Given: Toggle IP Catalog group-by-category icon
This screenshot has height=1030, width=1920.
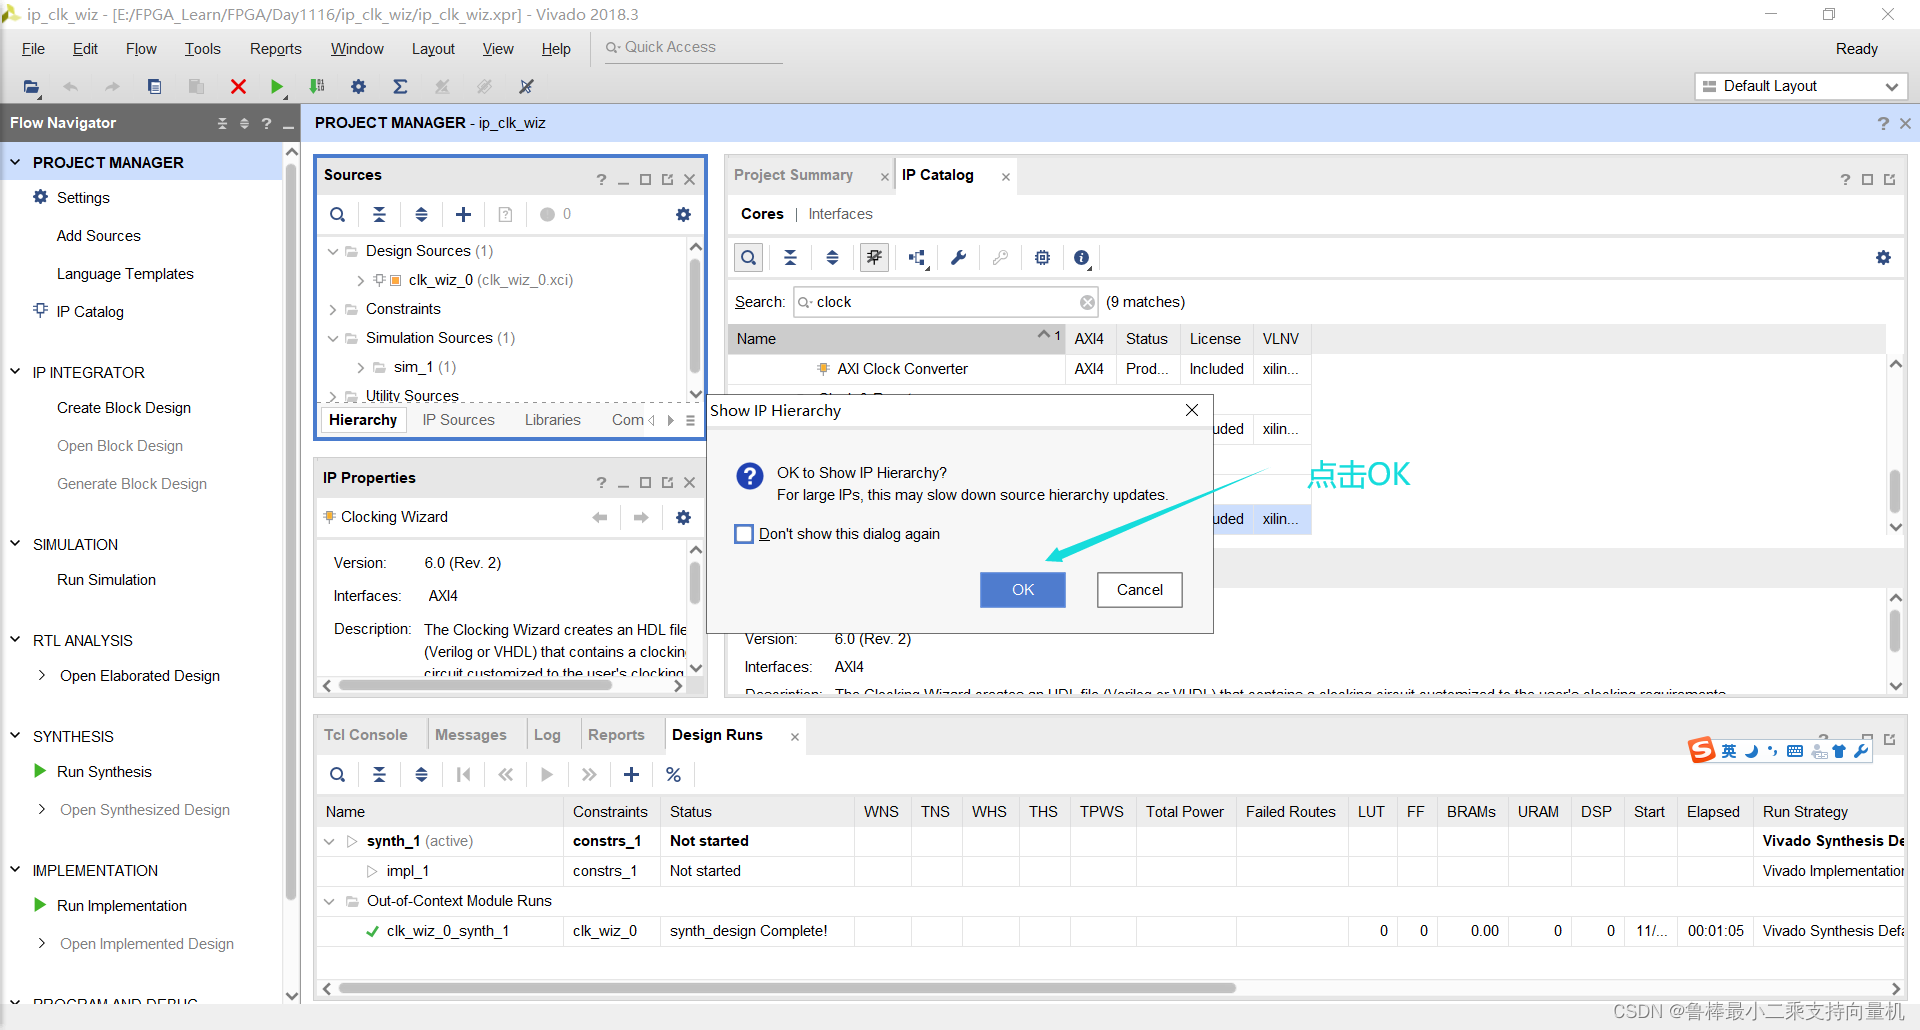Looking at the screenshot, I should [x=874, y=258].
